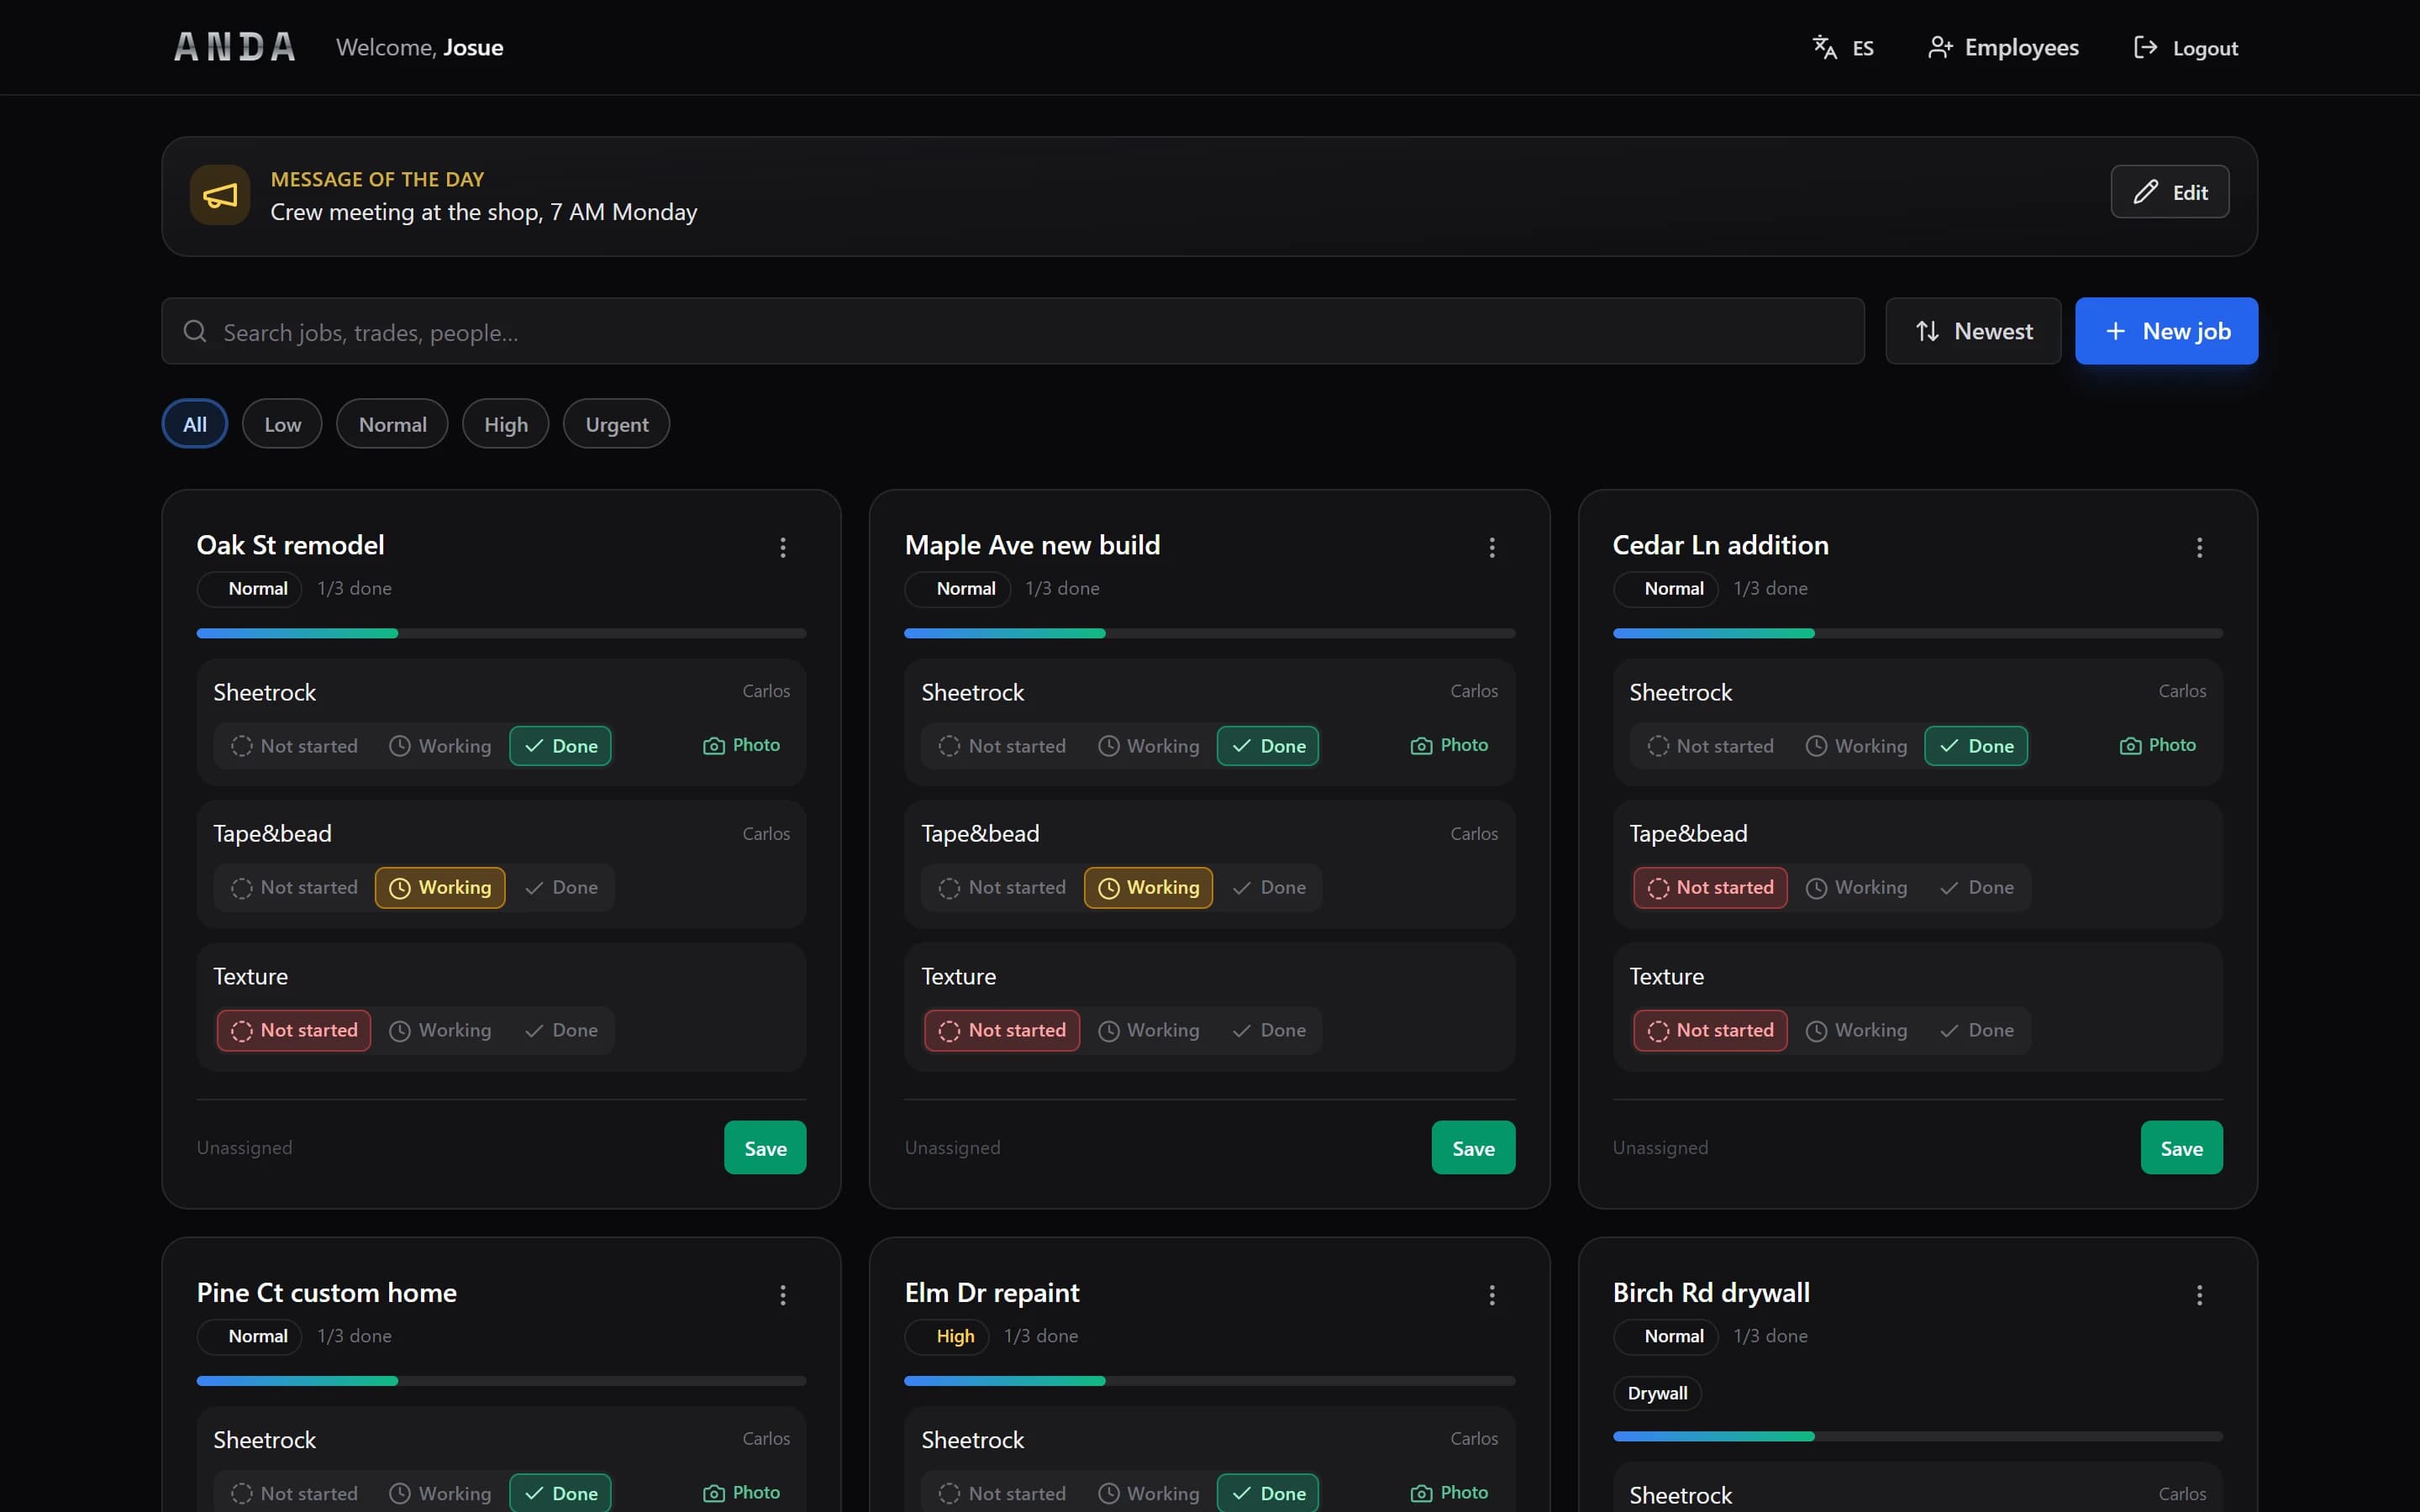
Task: Mark Oak St Tape&bead as Done
Action: click(x=561, y=887)
